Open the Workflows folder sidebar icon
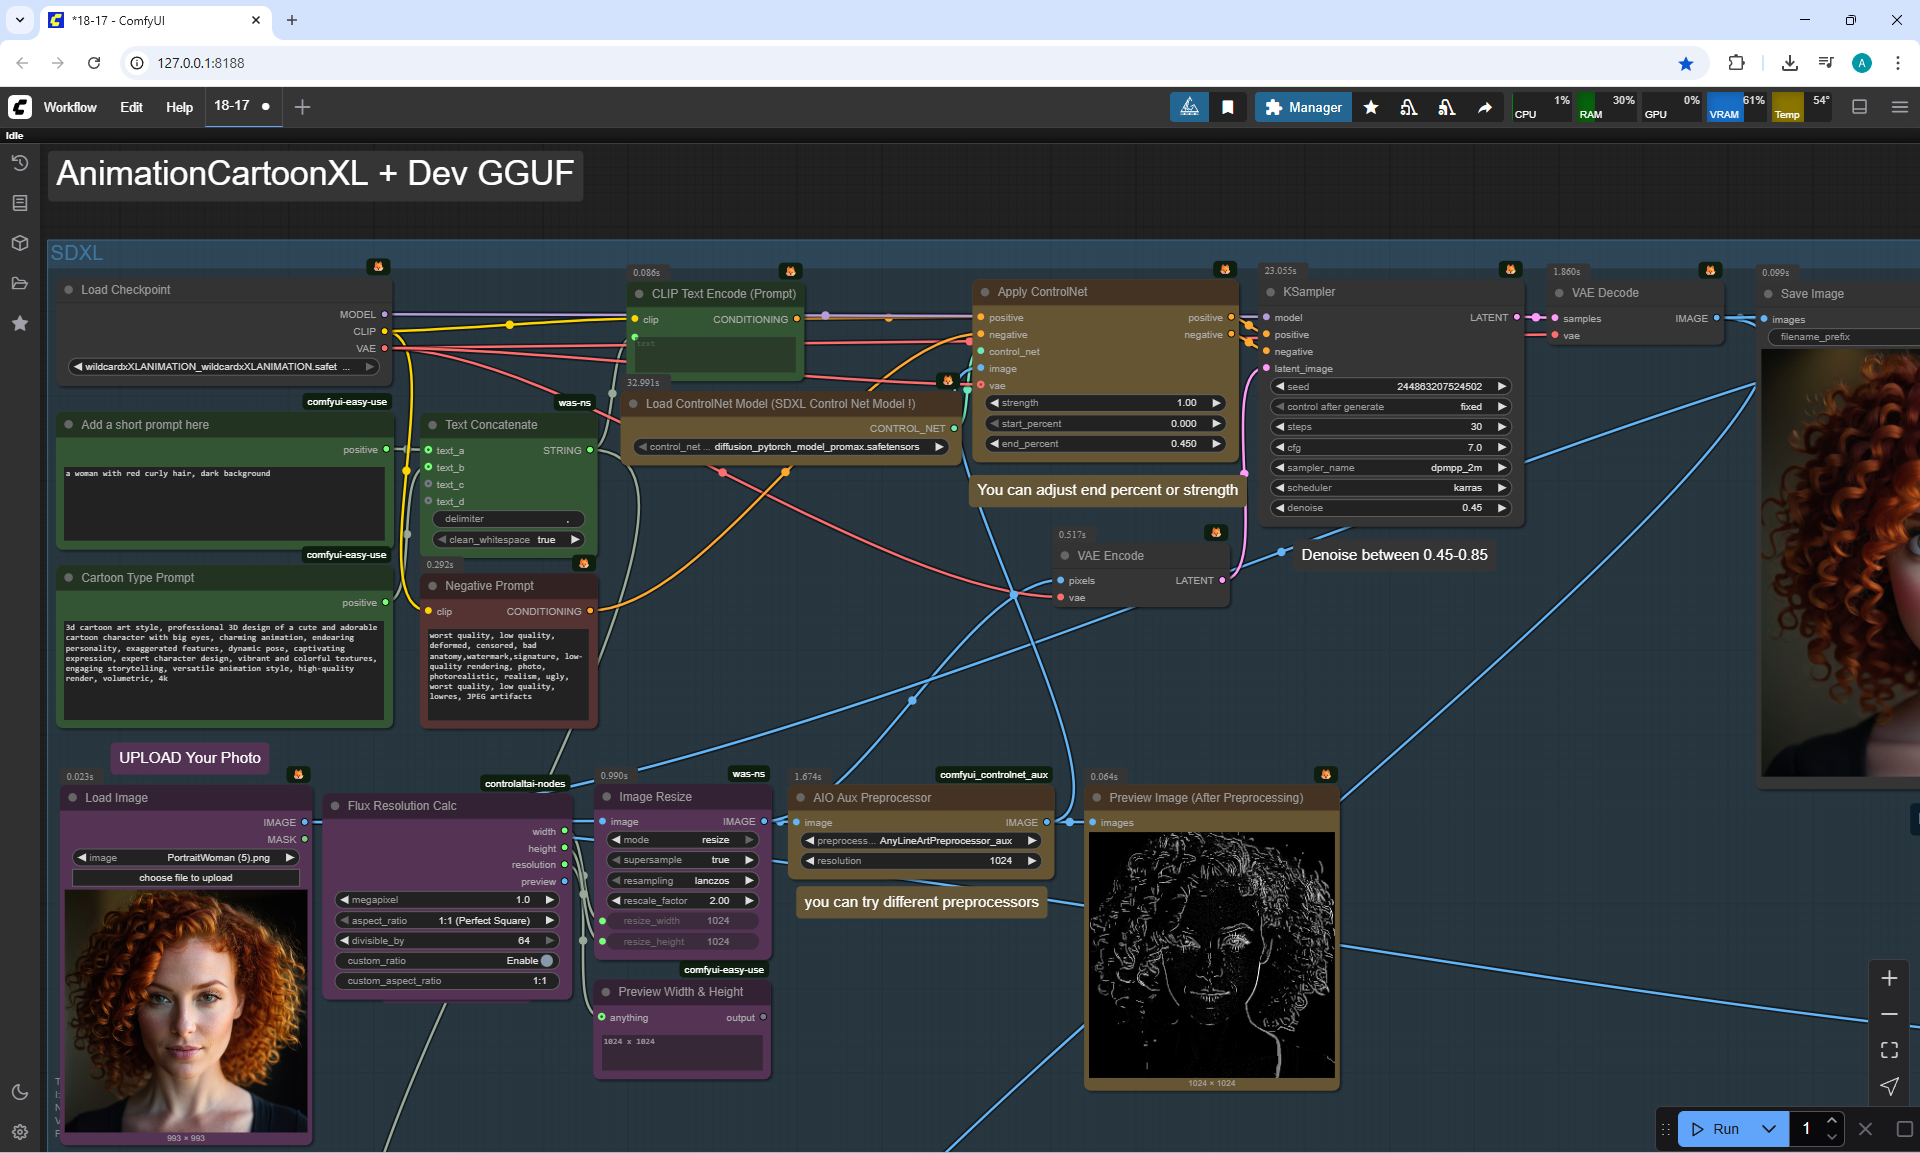1920x1153 pixels. 20,283
